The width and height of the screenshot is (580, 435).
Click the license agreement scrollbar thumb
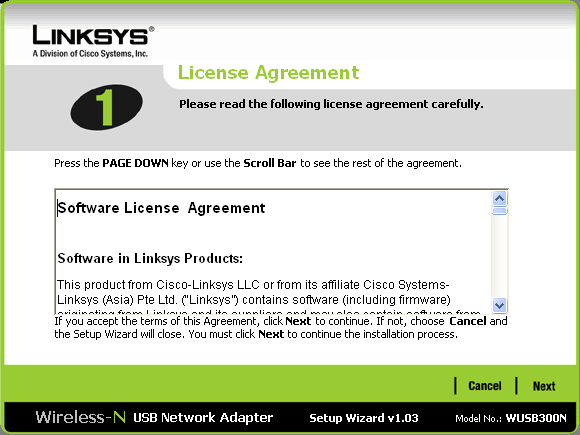499,211
